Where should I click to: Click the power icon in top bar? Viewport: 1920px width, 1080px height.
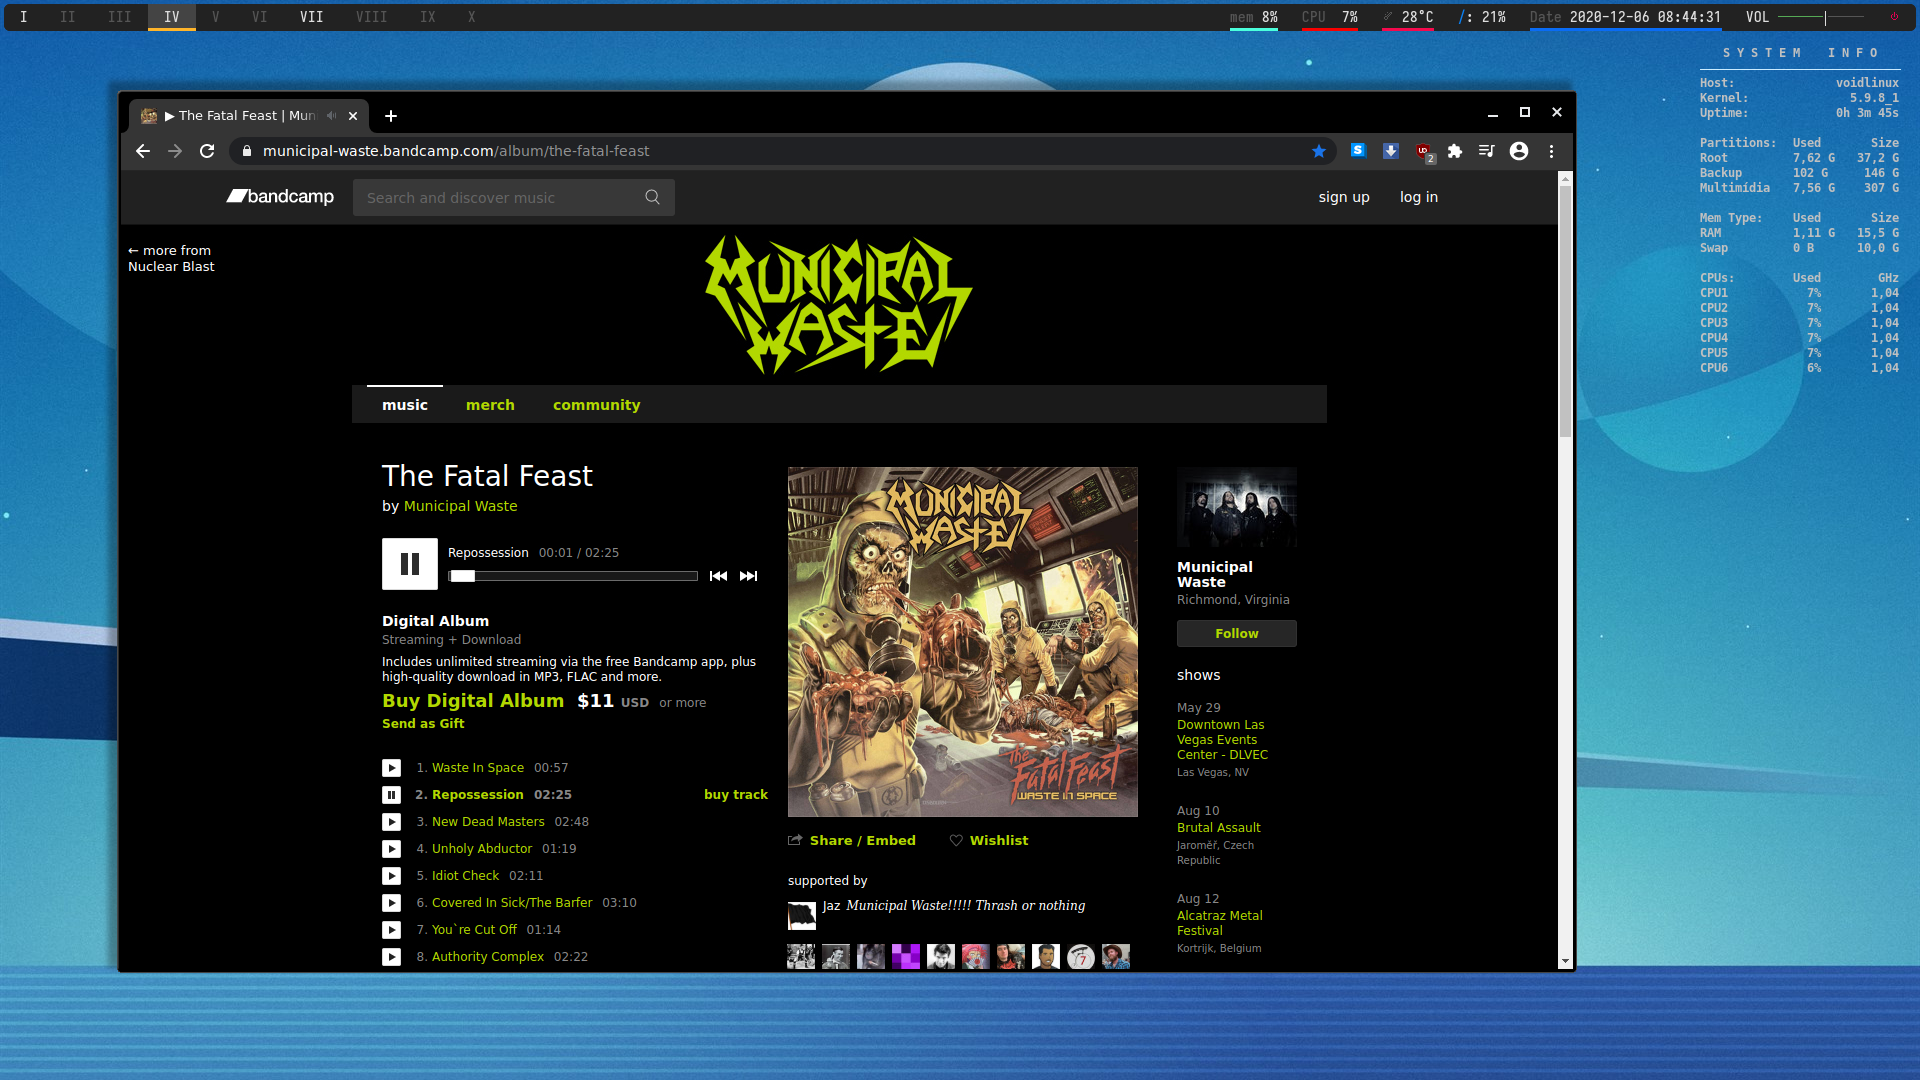click(x=1894, y=17)
